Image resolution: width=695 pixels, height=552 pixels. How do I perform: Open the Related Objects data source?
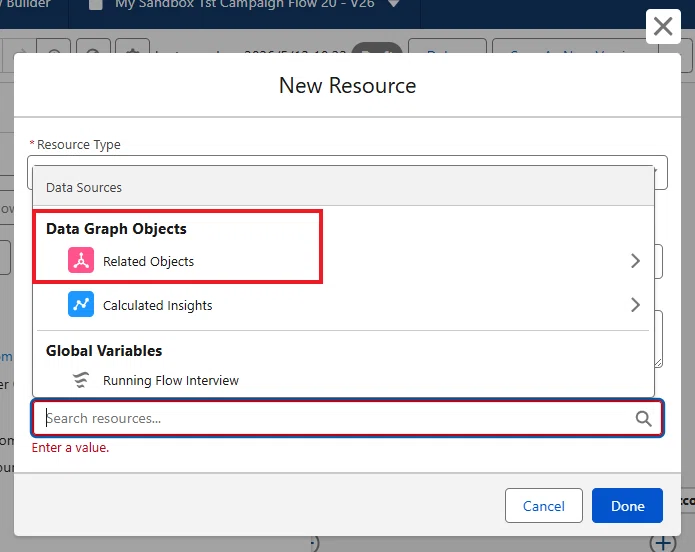344,261
